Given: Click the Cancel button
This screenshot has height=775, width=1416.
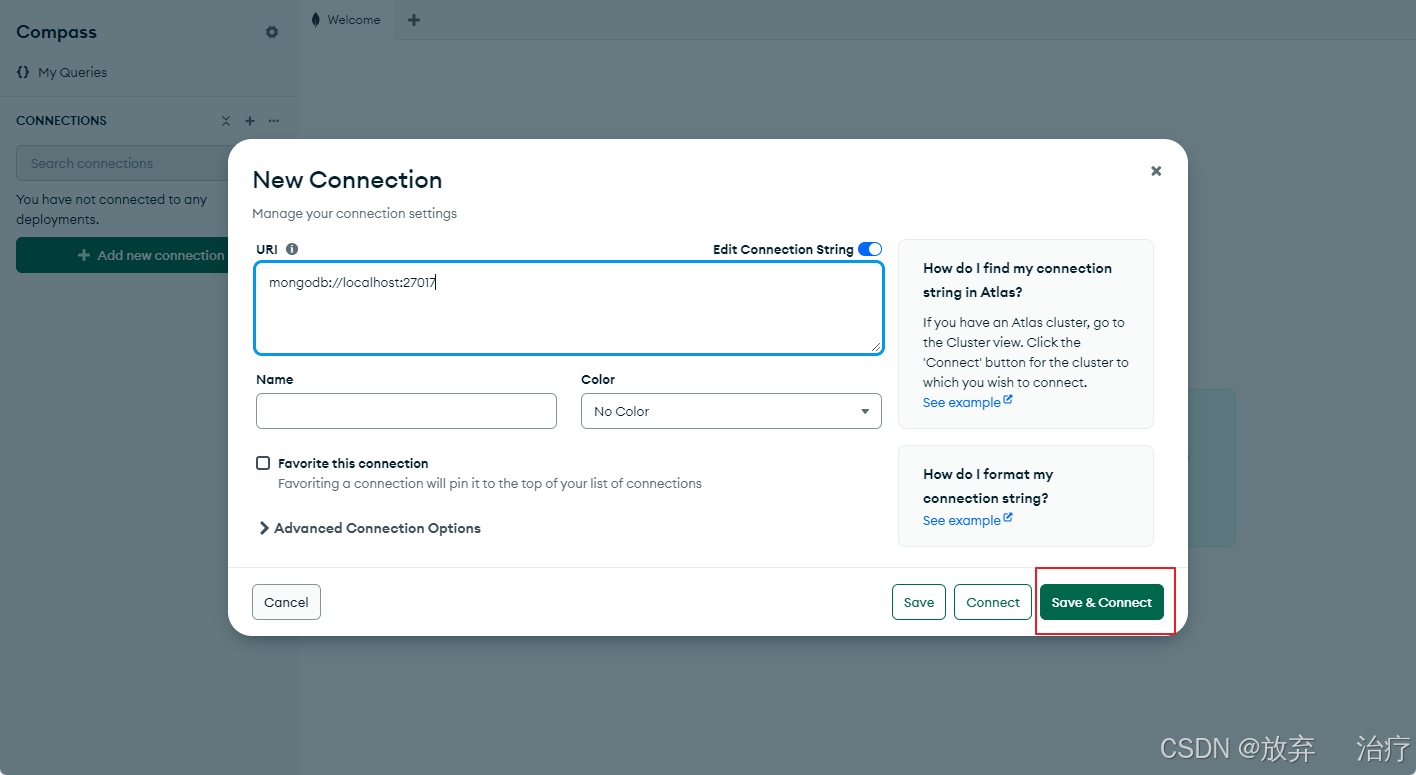Looking at the screenshot, I should (286, 602).
